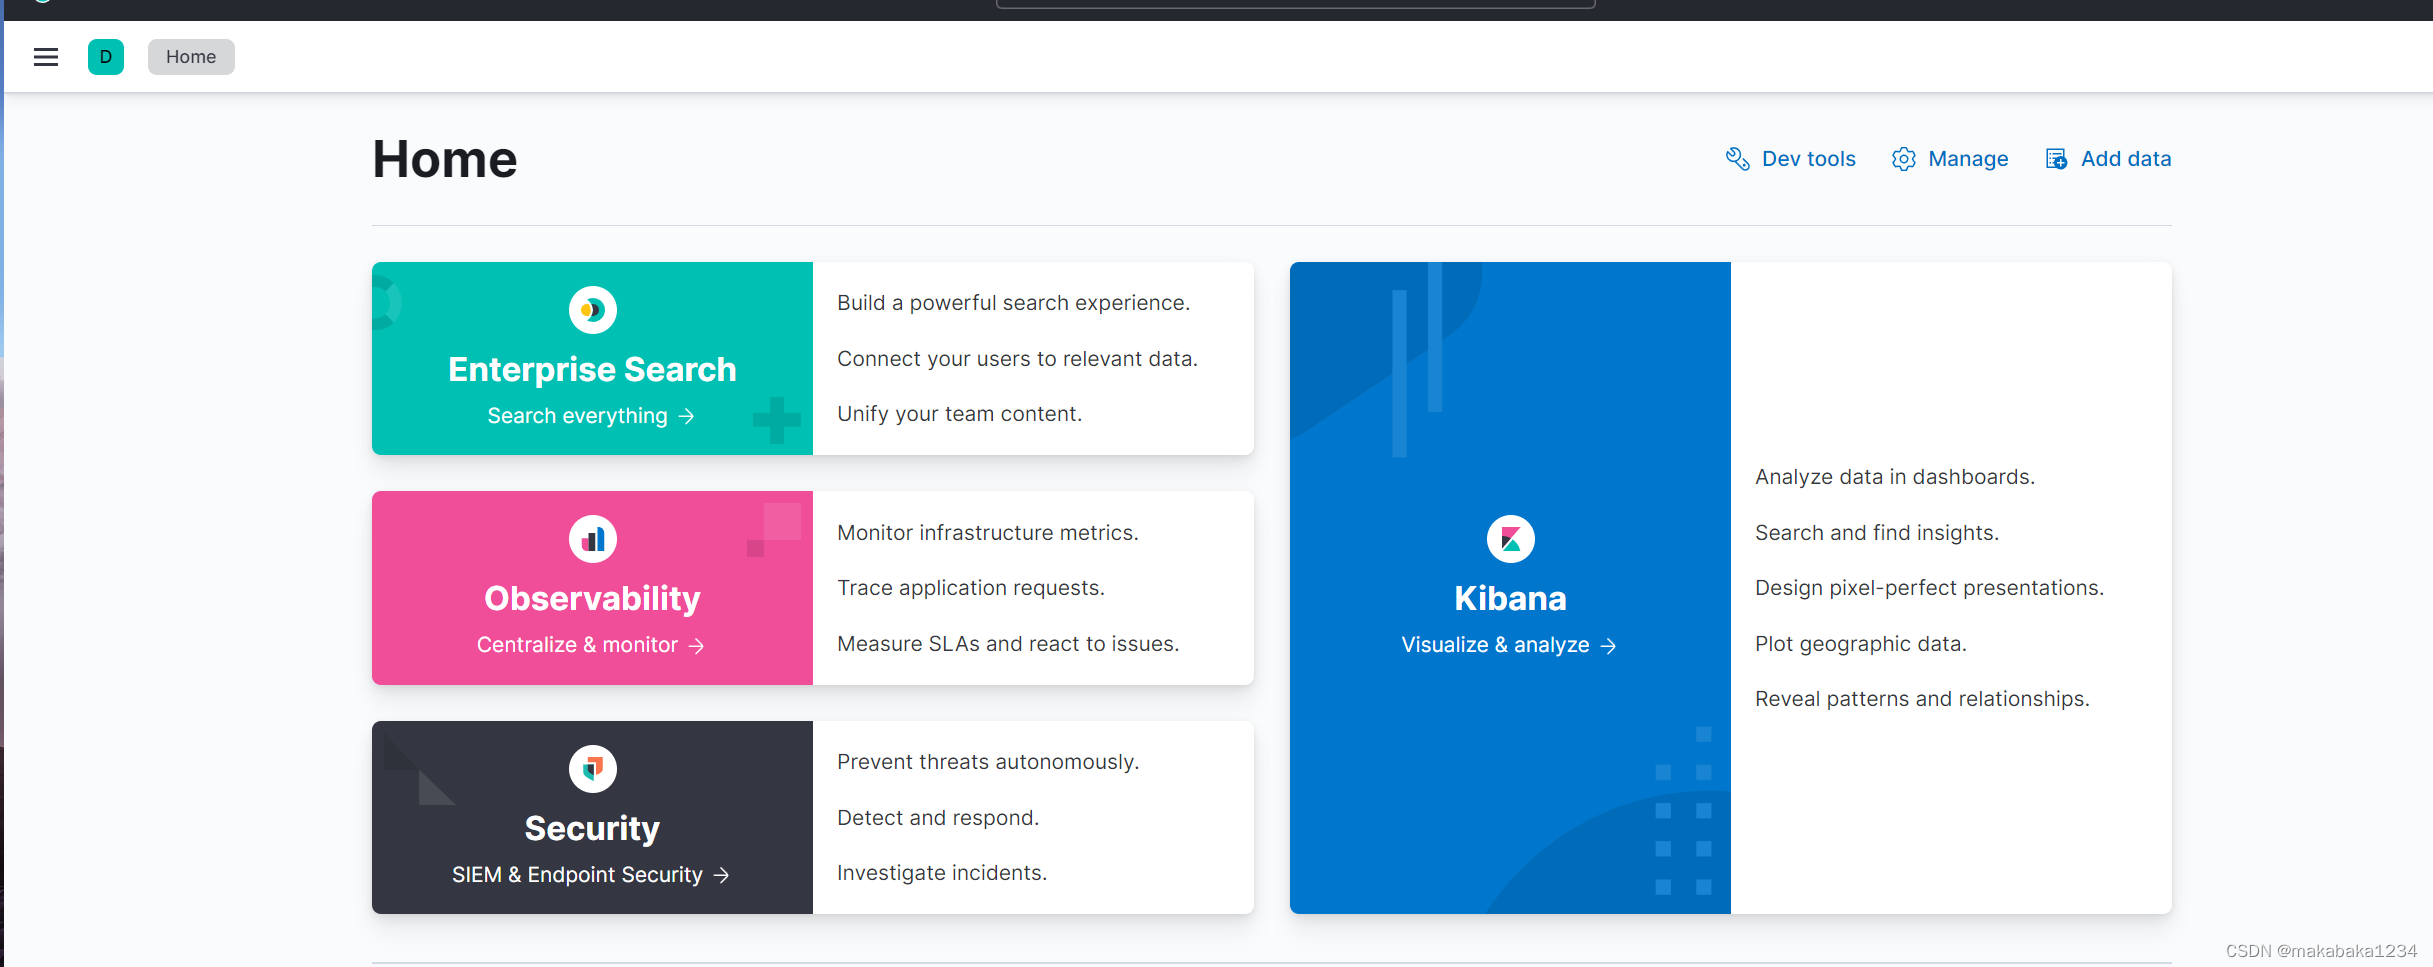Click 'Reveal patterns and relationships.' text
Image resolution: width=2433 pixels, height=967 pixels.
tap(1922, 699)
